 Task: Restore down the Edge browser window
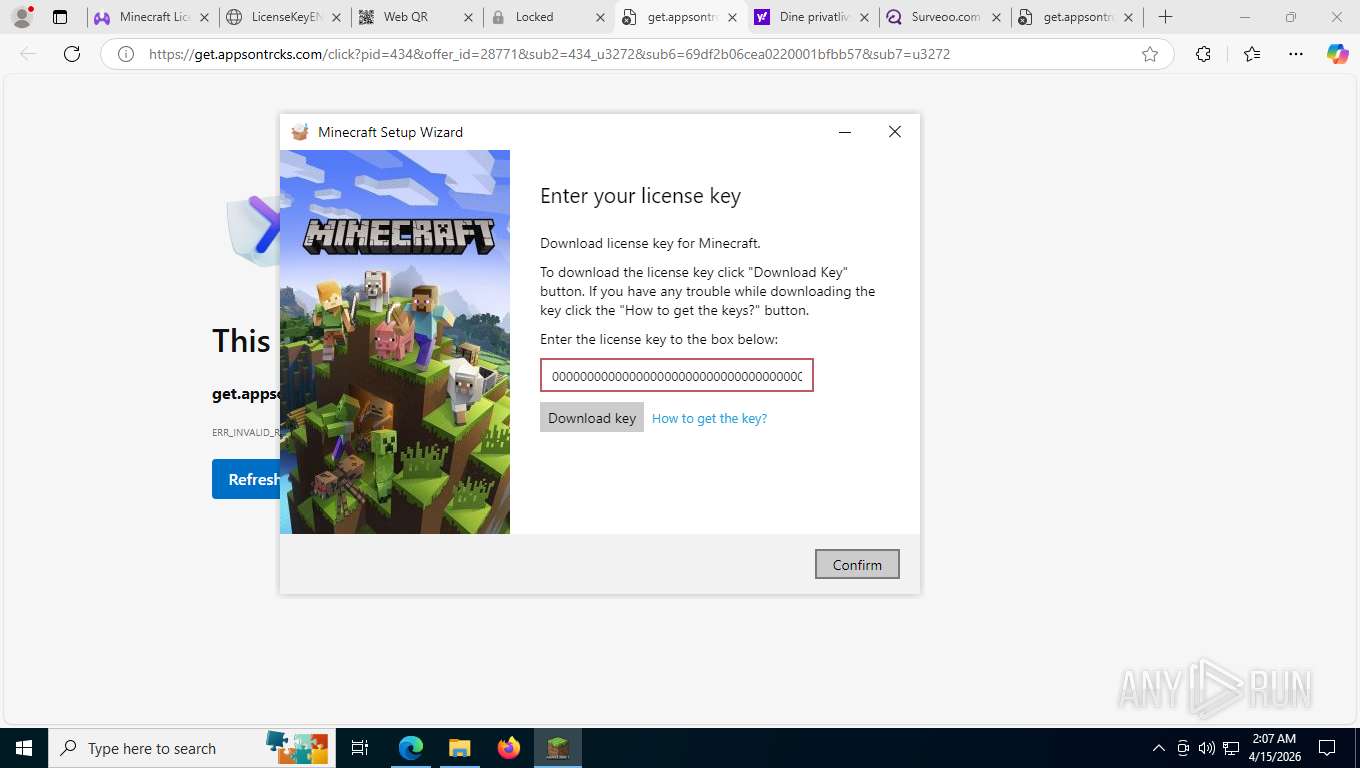click(x=1291, y=17)
